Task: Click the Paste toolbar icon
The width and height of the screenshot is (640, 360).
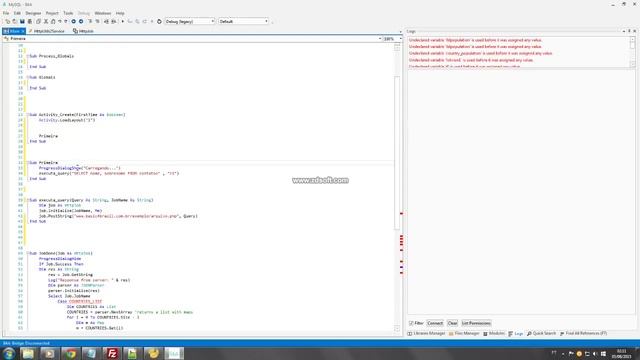Action: (x=53, y=21)
